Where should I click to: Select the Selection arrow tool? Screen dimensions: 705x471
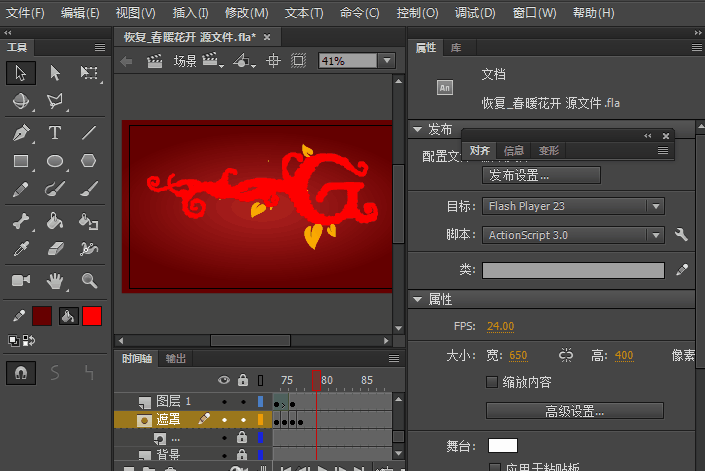point(21,73)
